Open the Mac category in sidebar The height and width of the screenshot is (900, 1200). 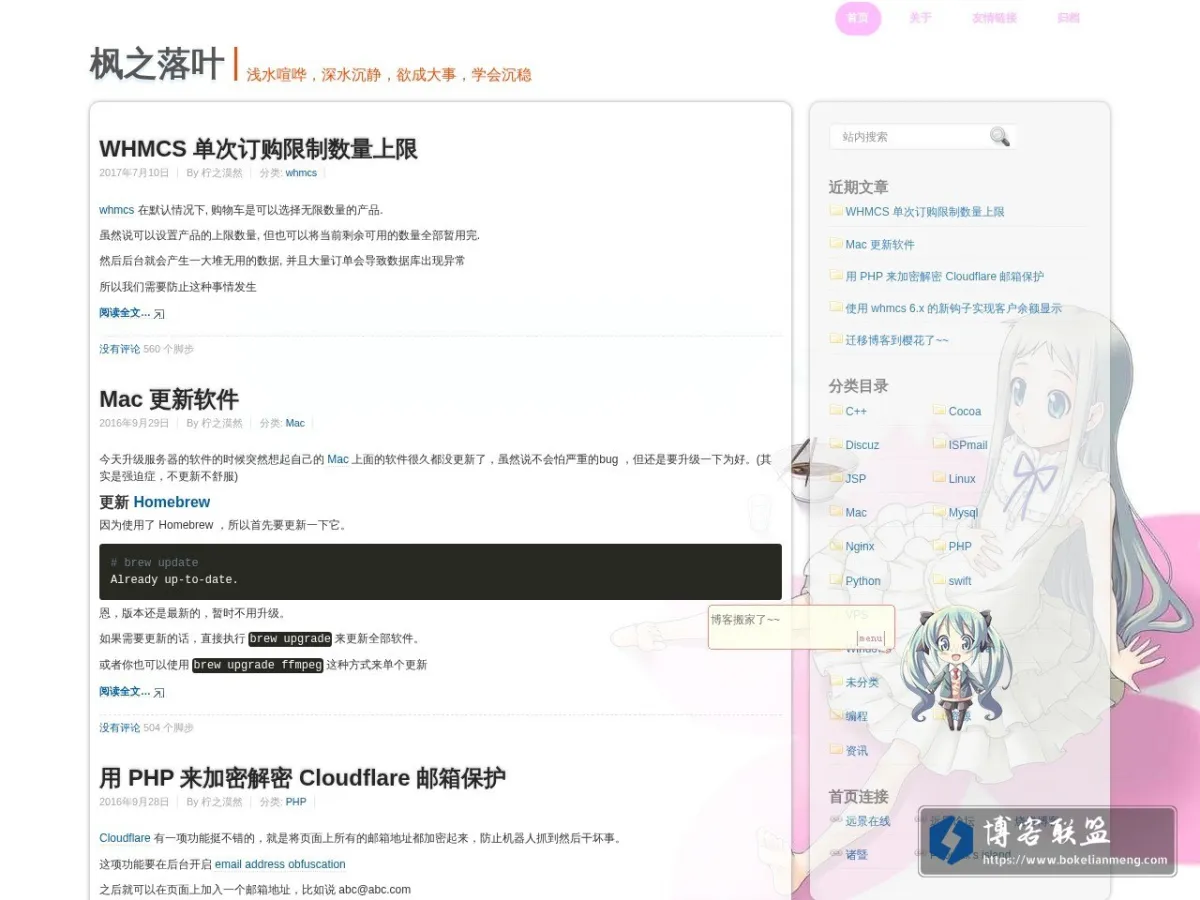[856, 512]
